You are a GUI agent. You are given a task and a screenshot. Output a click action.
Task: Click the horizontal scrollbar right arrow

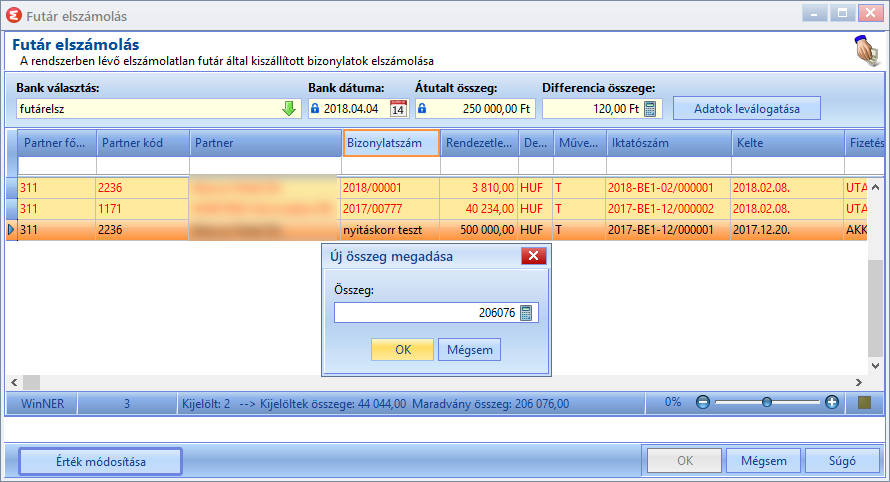[859, 382]
